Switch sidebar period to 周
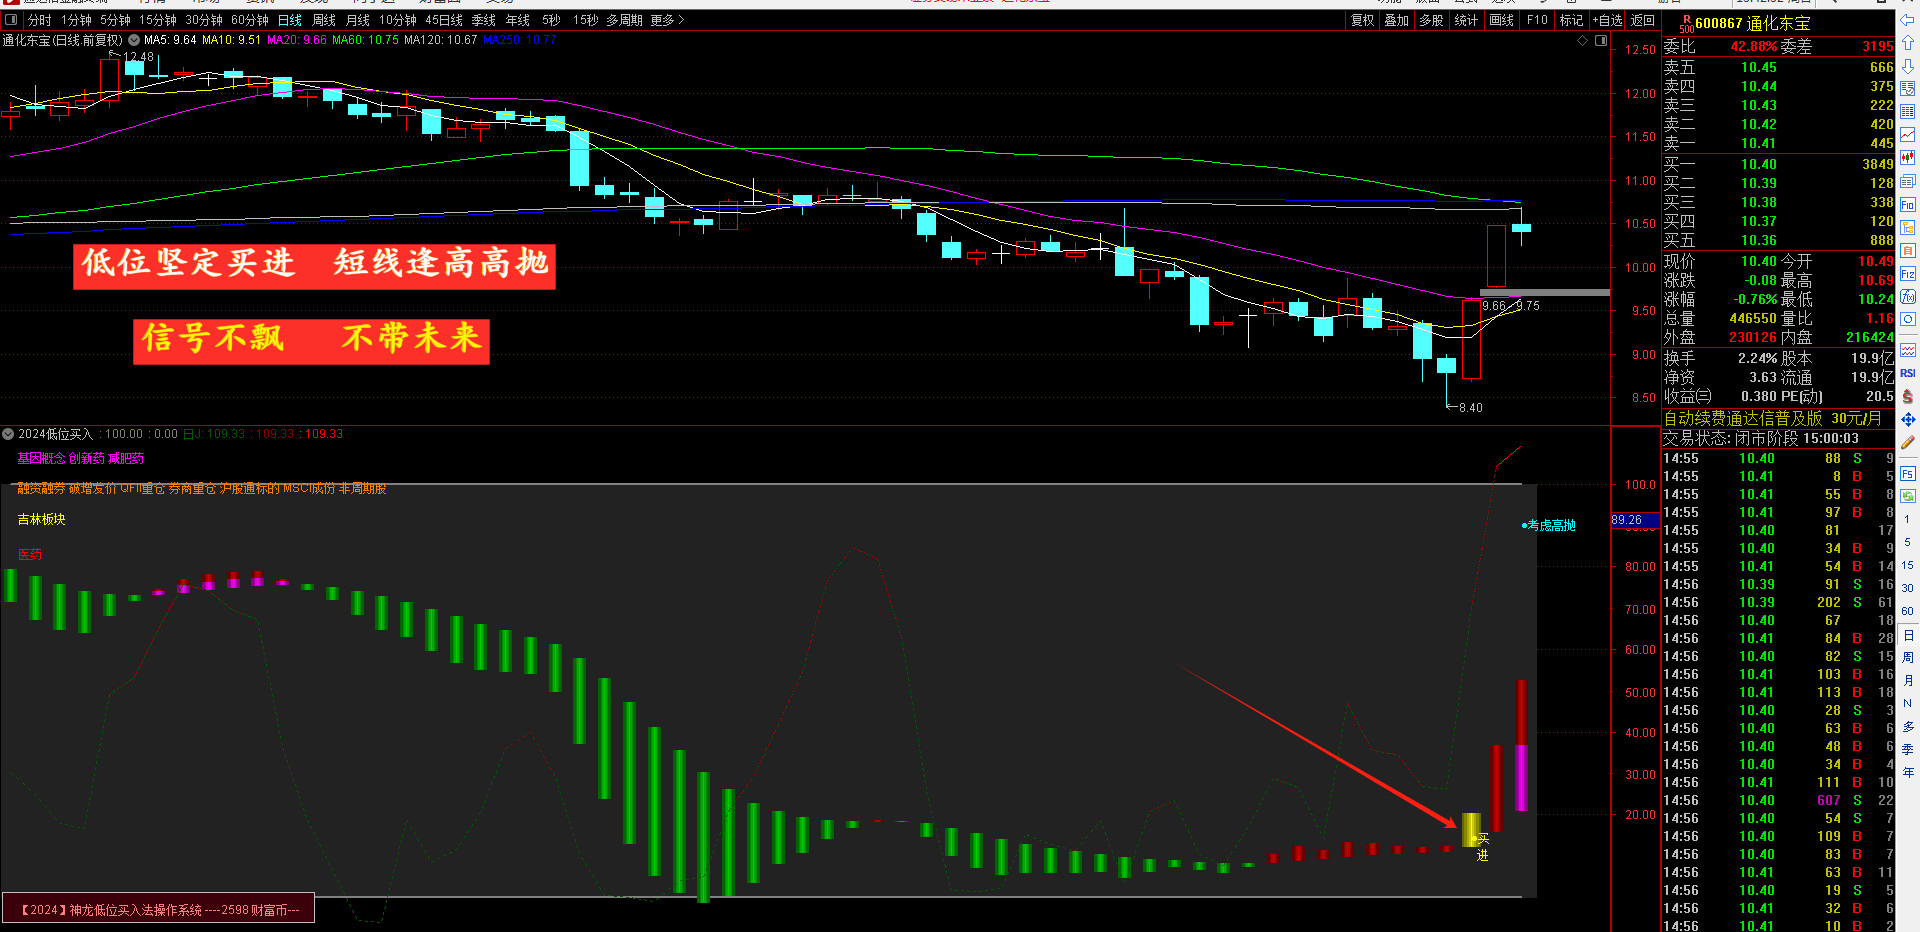The image size is (1920, 932). tap(1908, 658)
